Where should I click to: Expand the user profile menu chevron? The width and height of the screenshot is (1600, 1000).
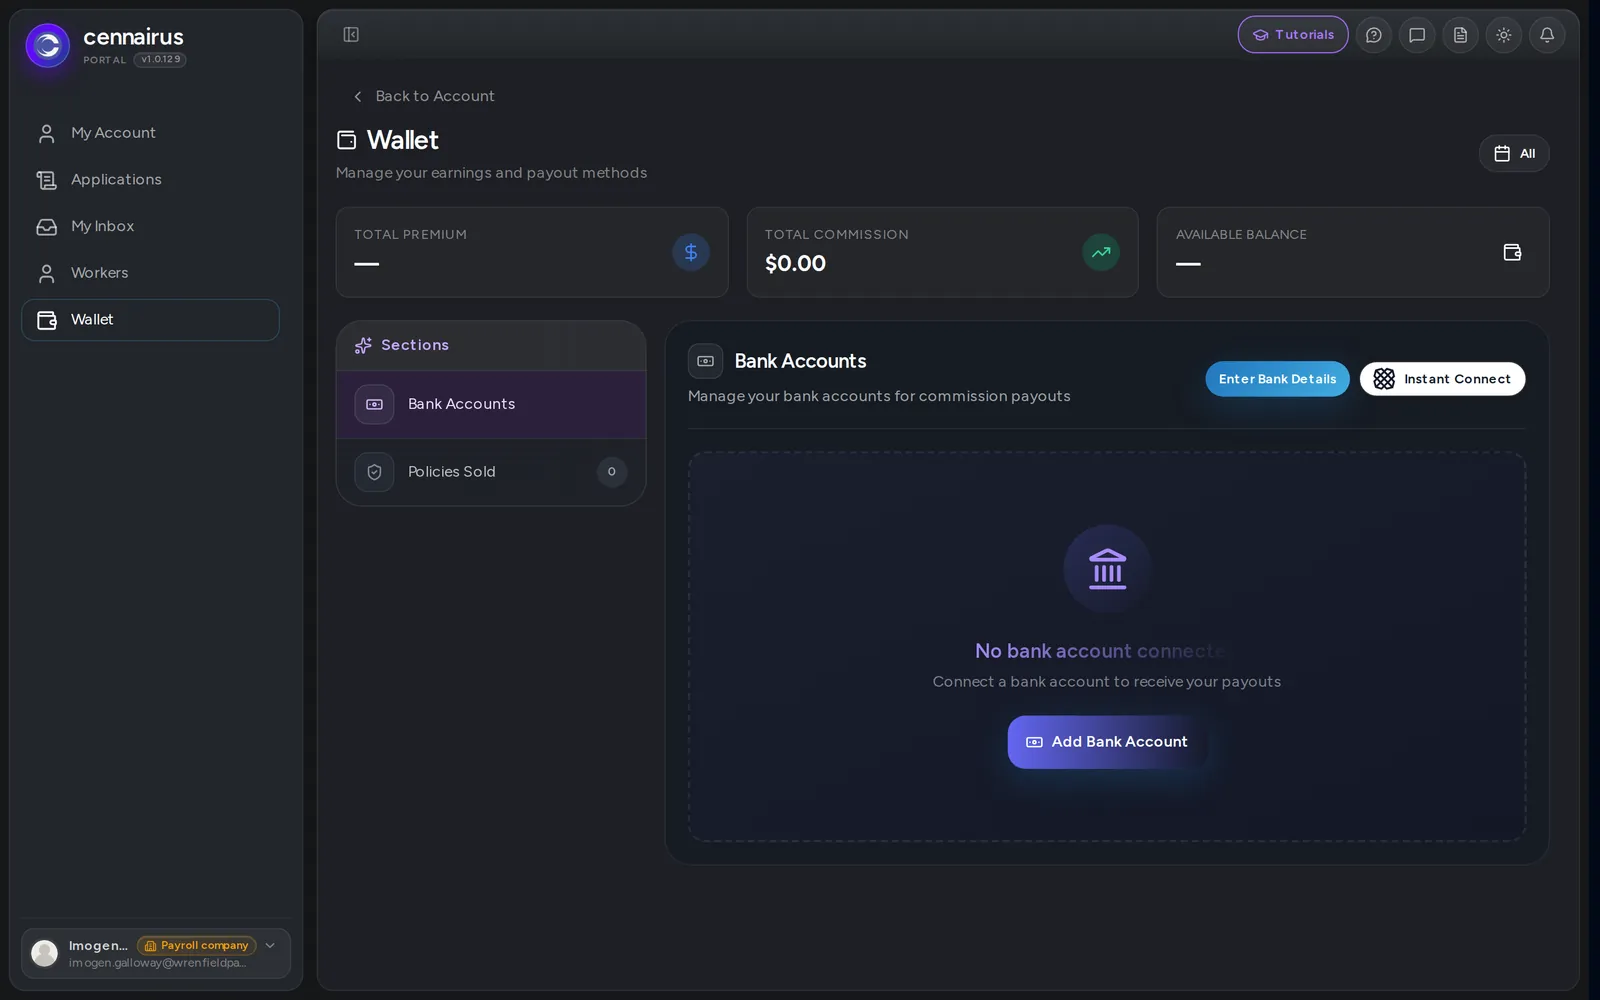pos(270,945)
